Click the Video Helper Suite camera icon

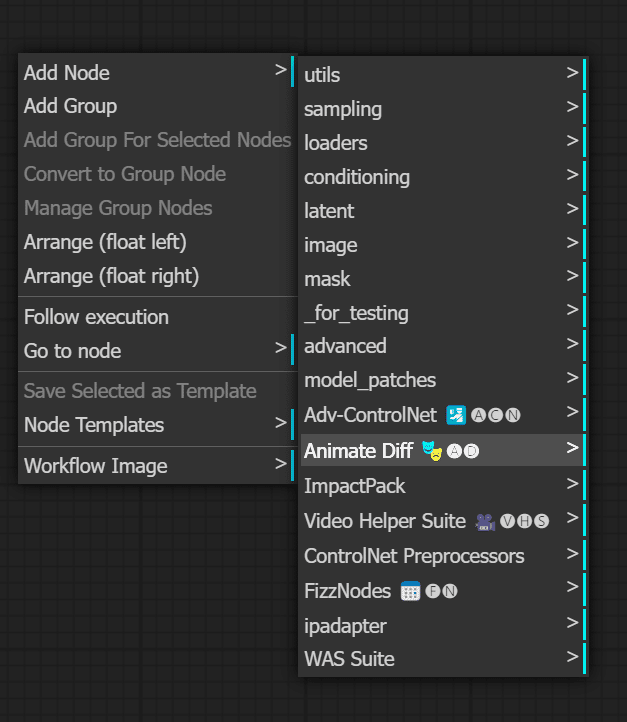[485, 522]
